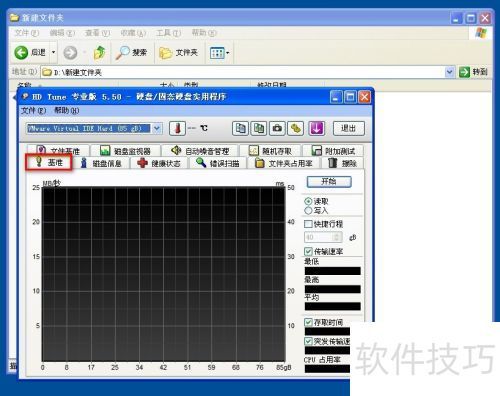Enable the 快捷行程 checkbox
The height and width of the screenshot is (396, 500).
point(308,224)
